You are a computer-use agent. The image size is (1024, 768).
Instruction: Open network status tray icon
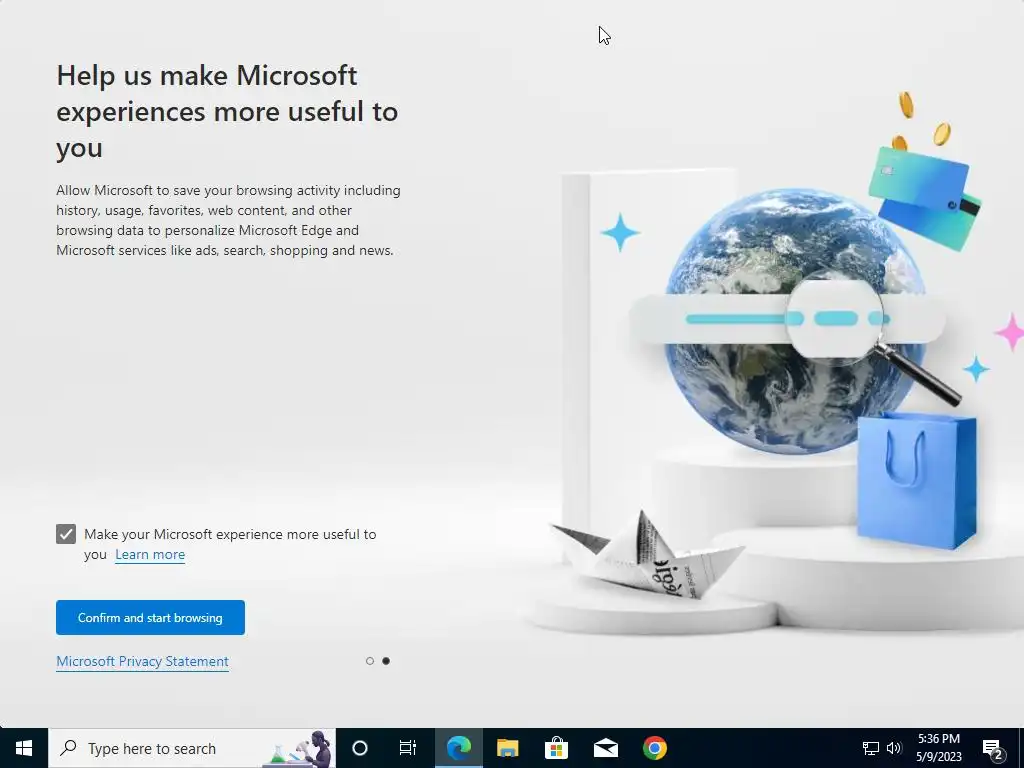click(871, 748)
